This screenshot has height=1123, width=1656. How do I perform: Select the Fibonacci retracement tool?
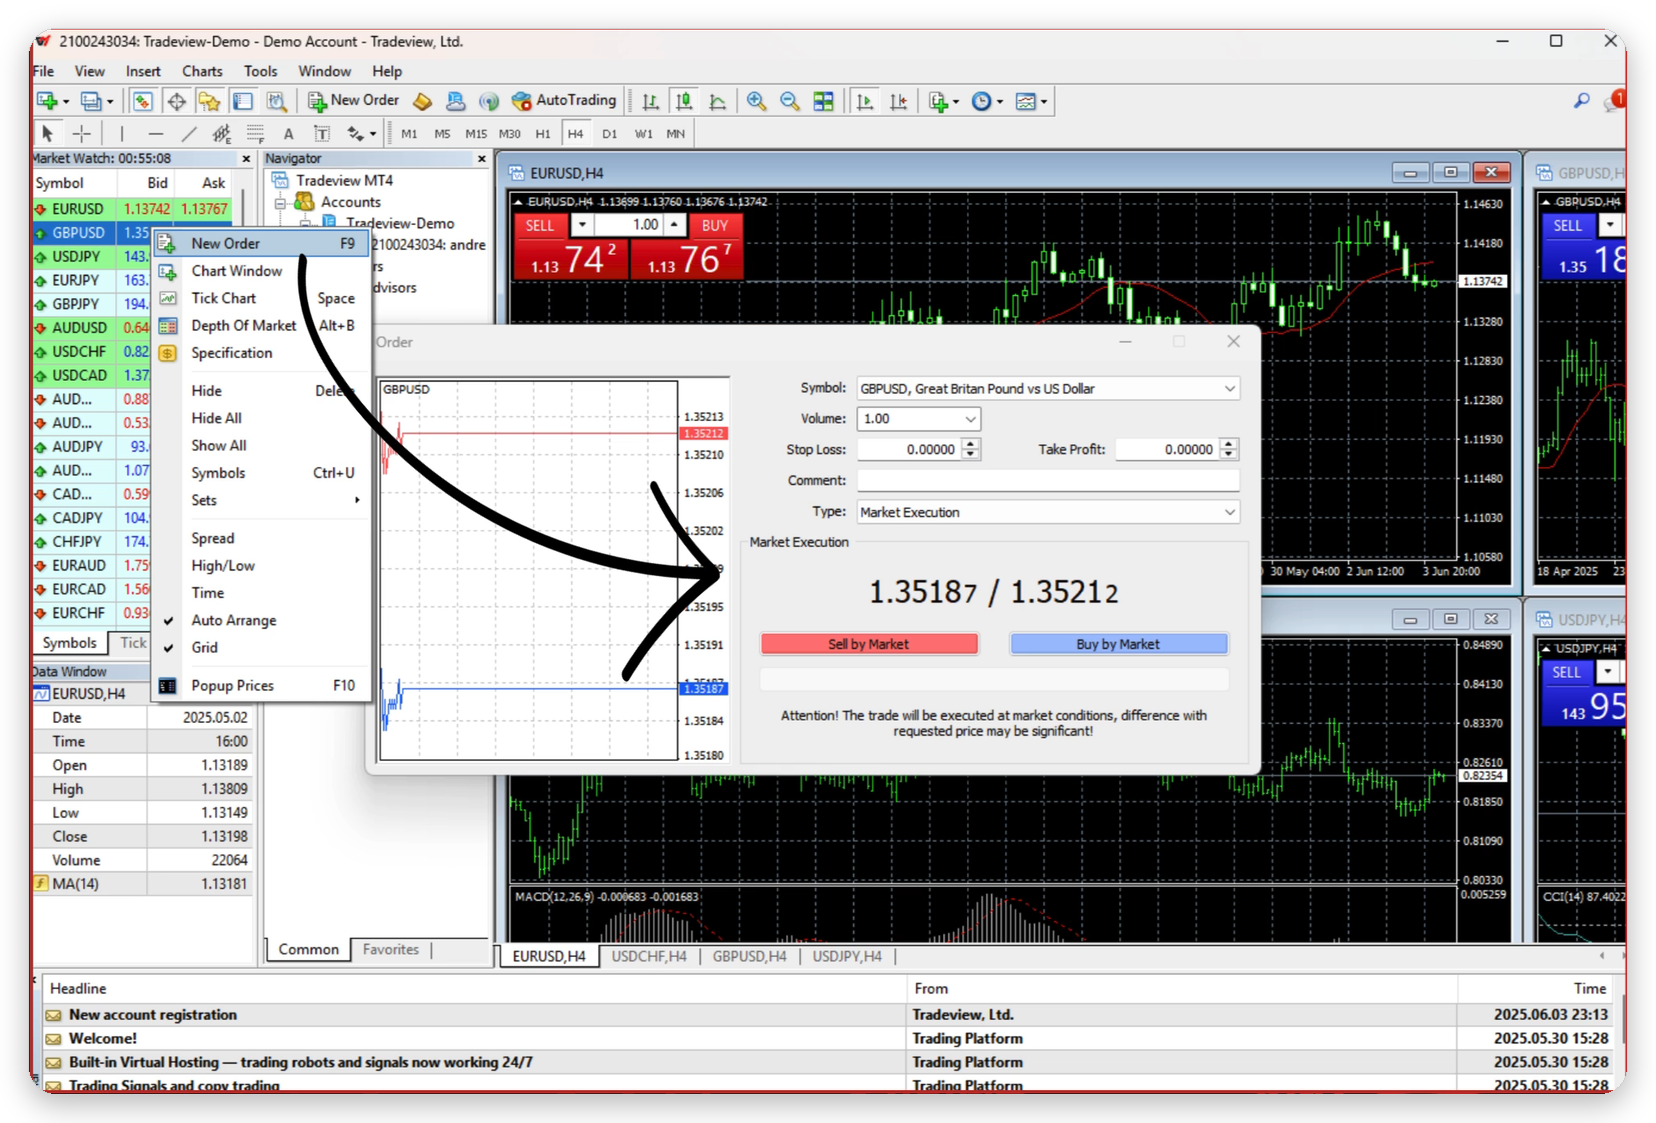[255, 133]
